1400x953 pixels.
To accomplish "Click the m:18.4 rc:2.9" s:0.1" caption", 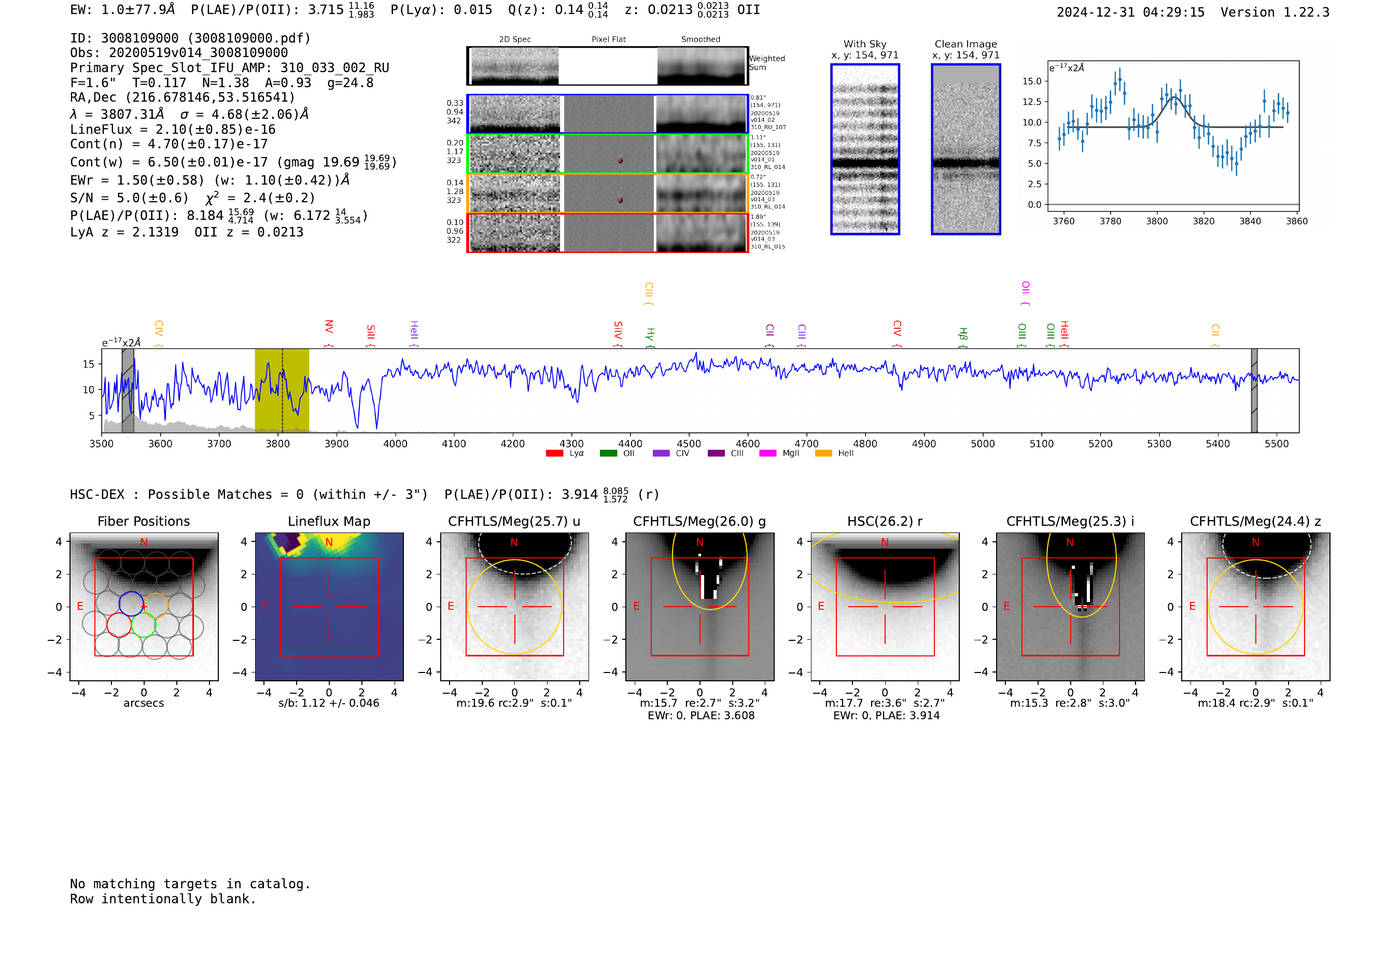I will (x=1256, y=703).
